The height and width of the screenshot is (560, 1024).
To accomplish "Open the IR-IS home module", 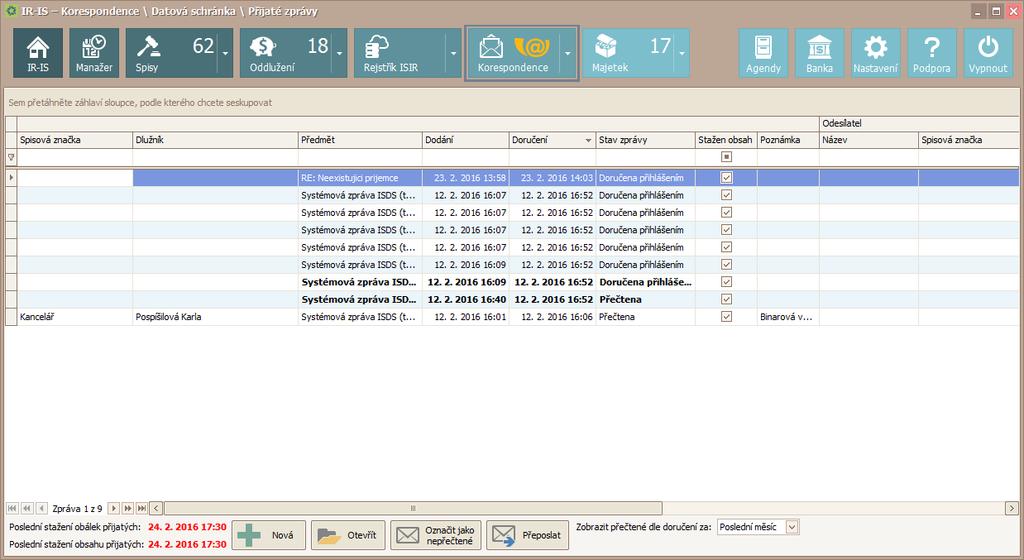I will (38, 53).
